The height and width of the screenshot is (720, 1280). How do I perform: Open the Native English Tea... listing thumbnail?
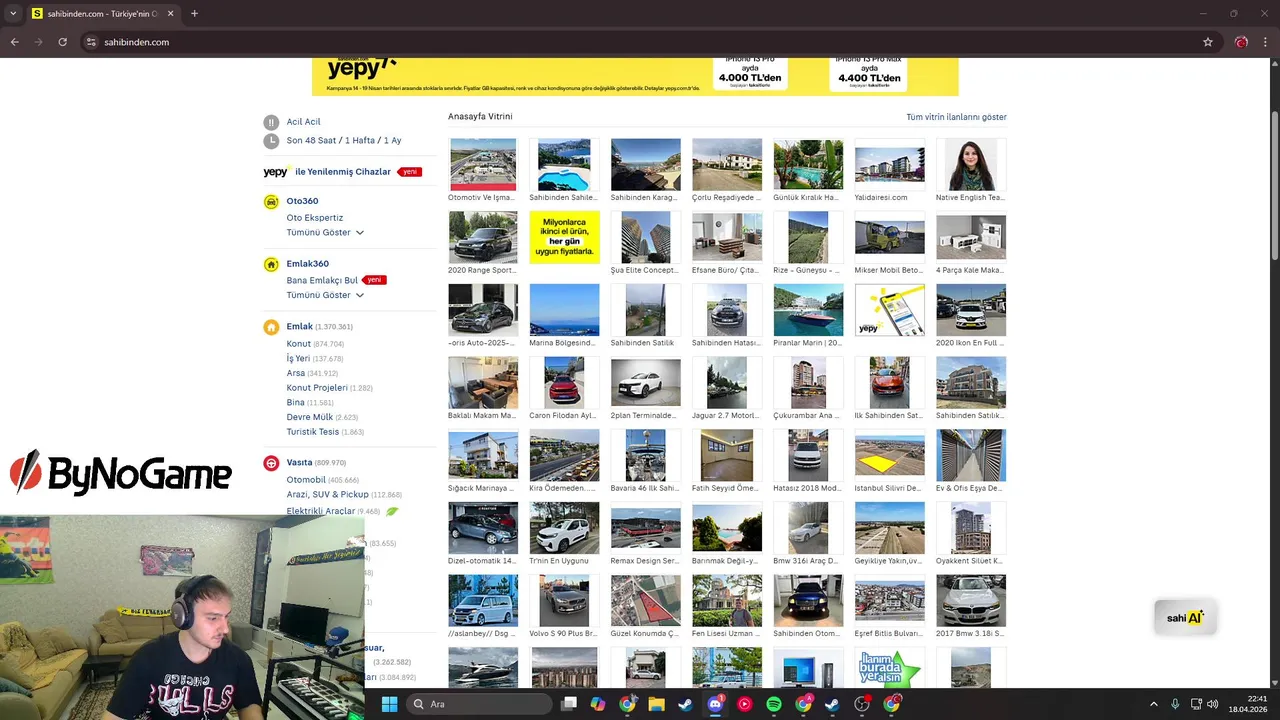click(x=971, y=164)
